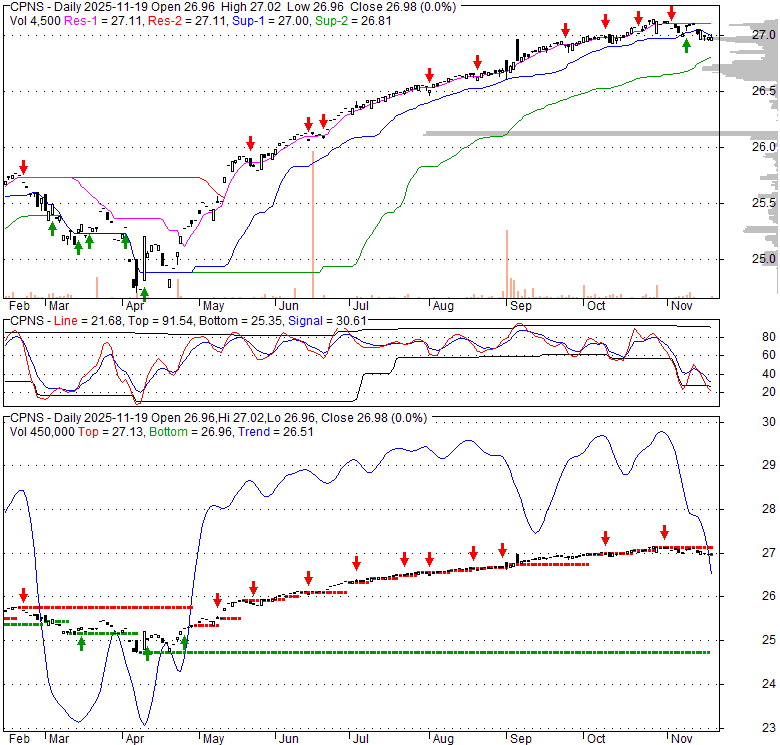This screenshot has width=780, height=745.
Task: Select the green arrow at April low on top chart
Action: pos(144,293)
